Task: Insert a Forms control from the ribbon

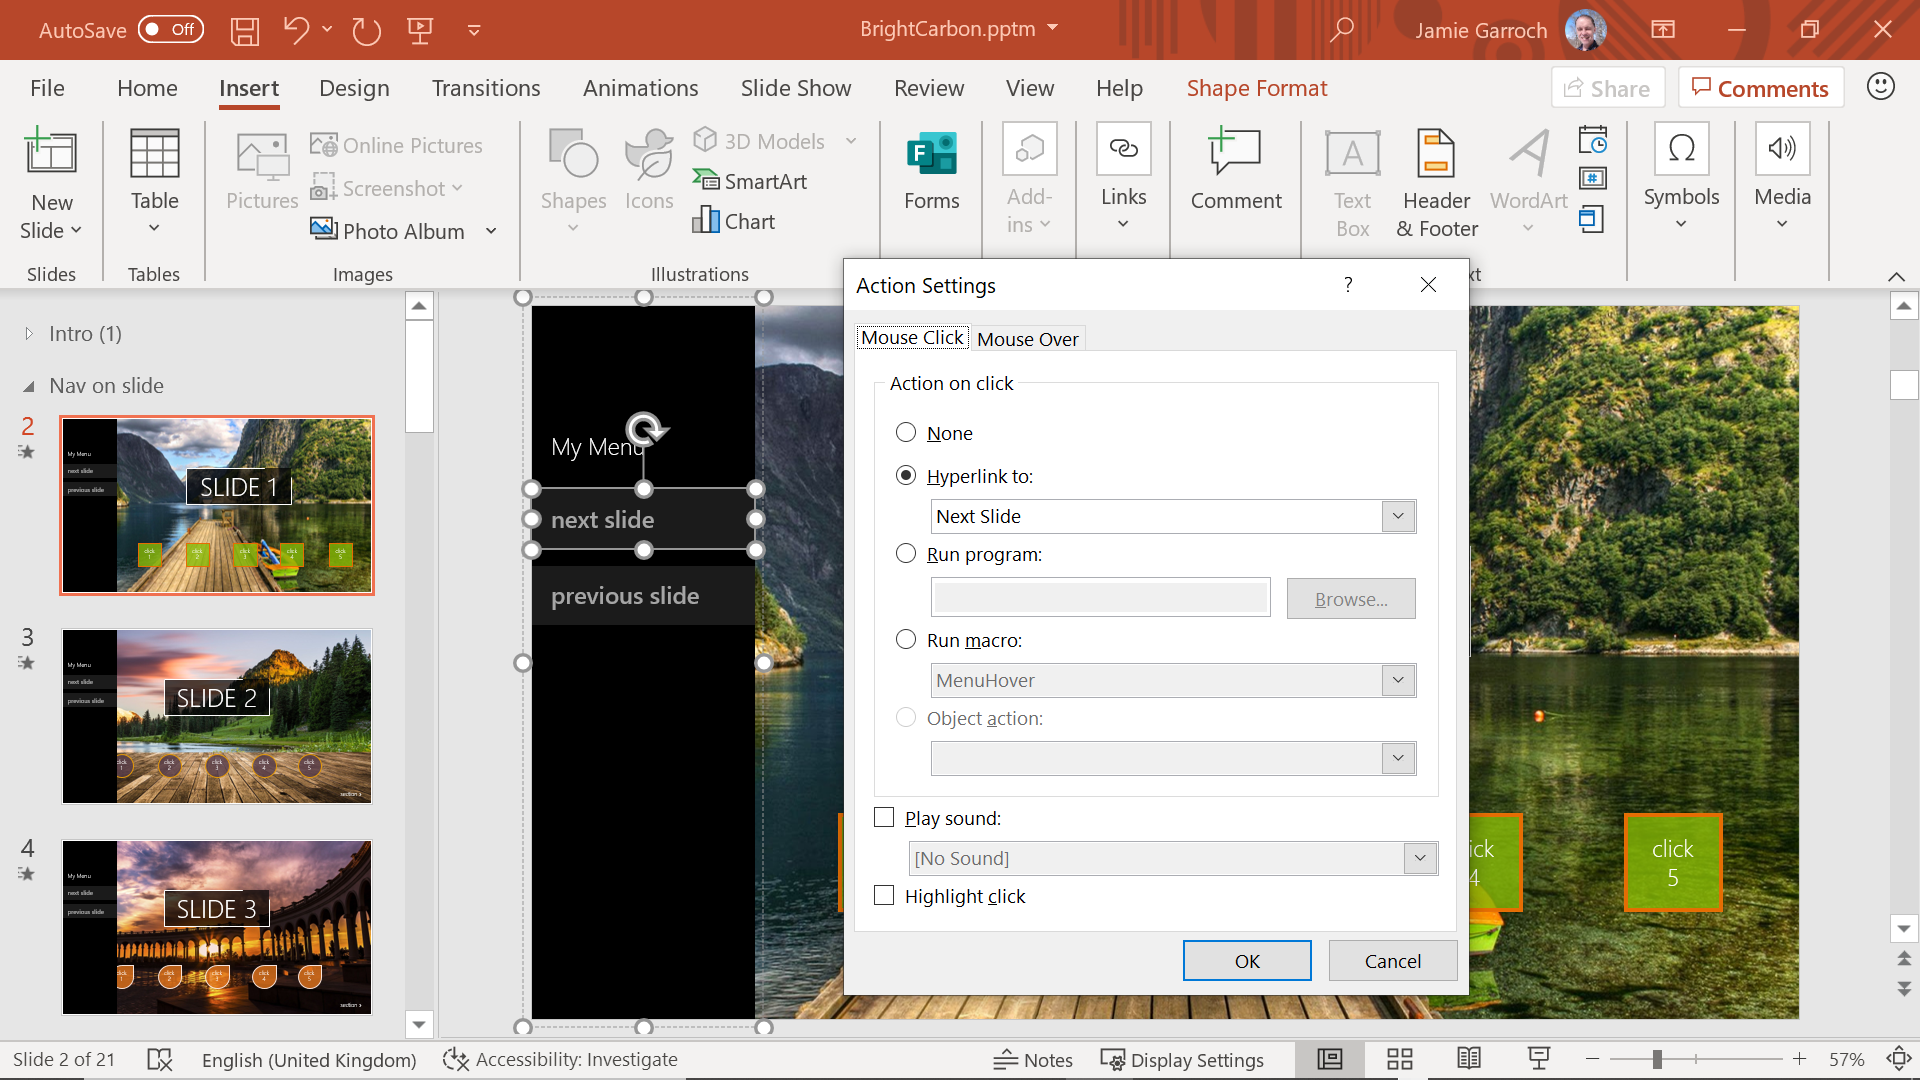Action: tap(930, 175)
